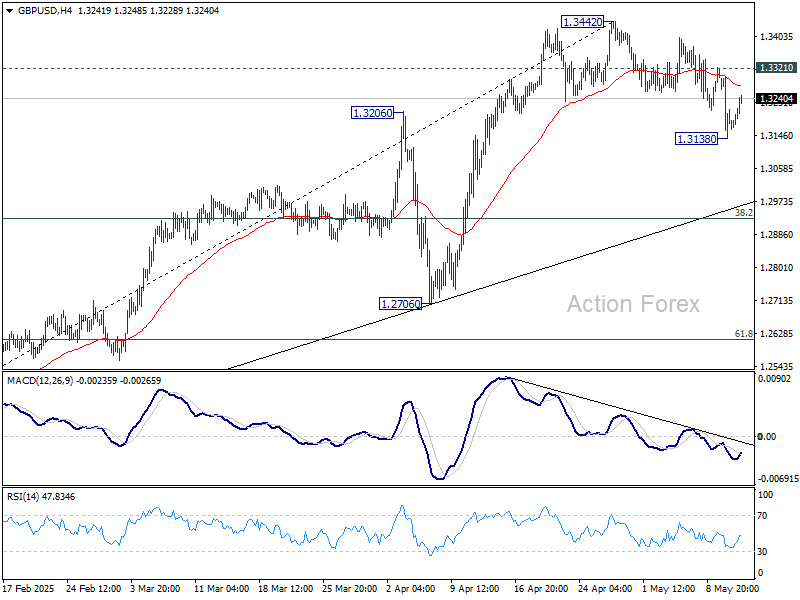Click the 1.26285 price axis value
The image size is (800, 600).
777,334
